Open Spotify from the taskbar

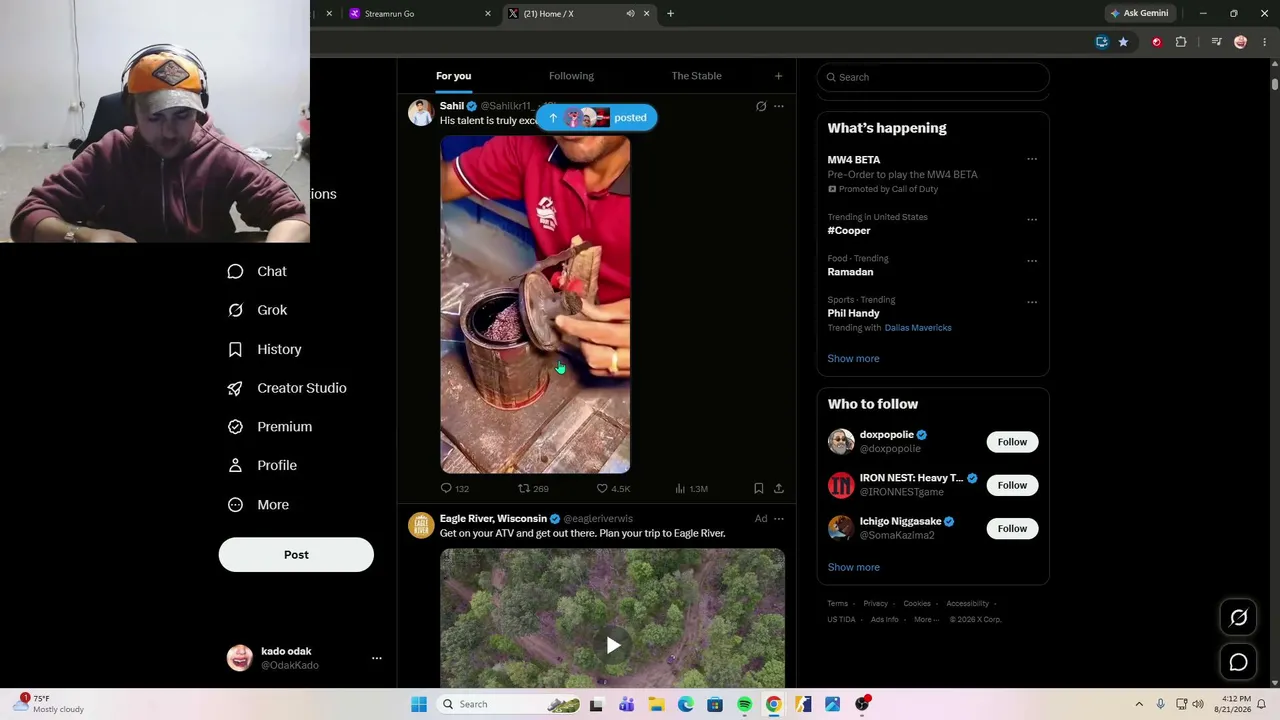[744, 704]
